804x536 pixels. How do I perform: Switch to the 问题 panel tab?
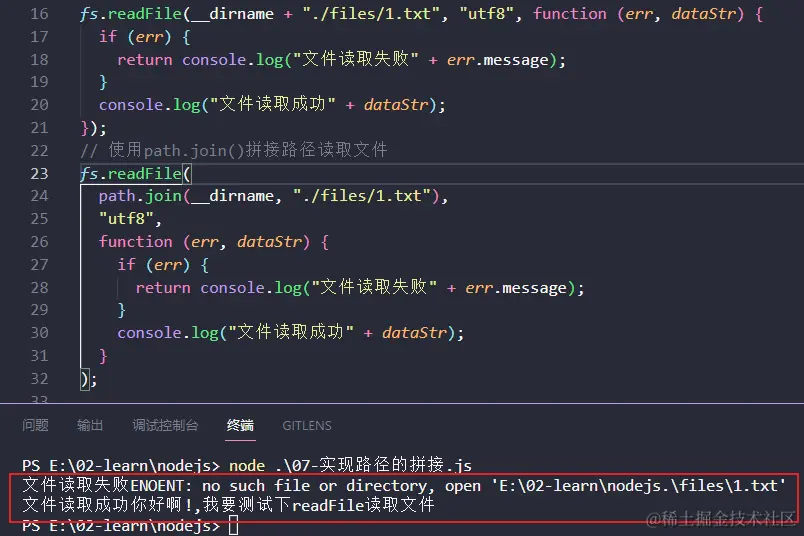[35, 425]
